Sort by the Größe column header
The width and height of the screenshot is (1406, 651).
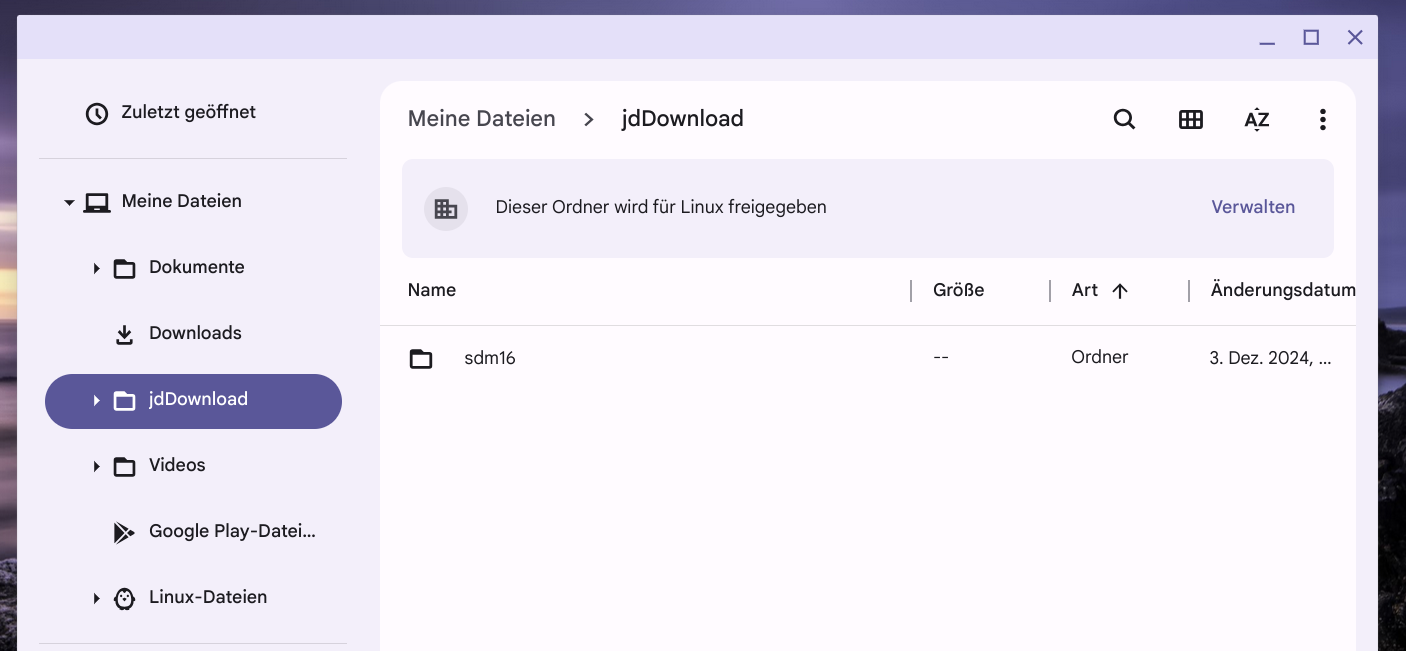pos(958,290)
